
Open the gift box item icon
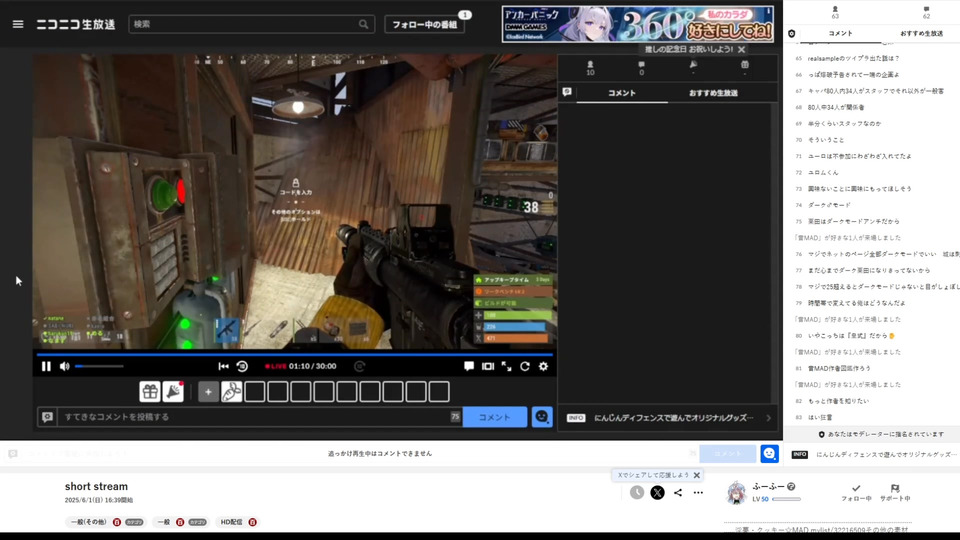[150, 391]
